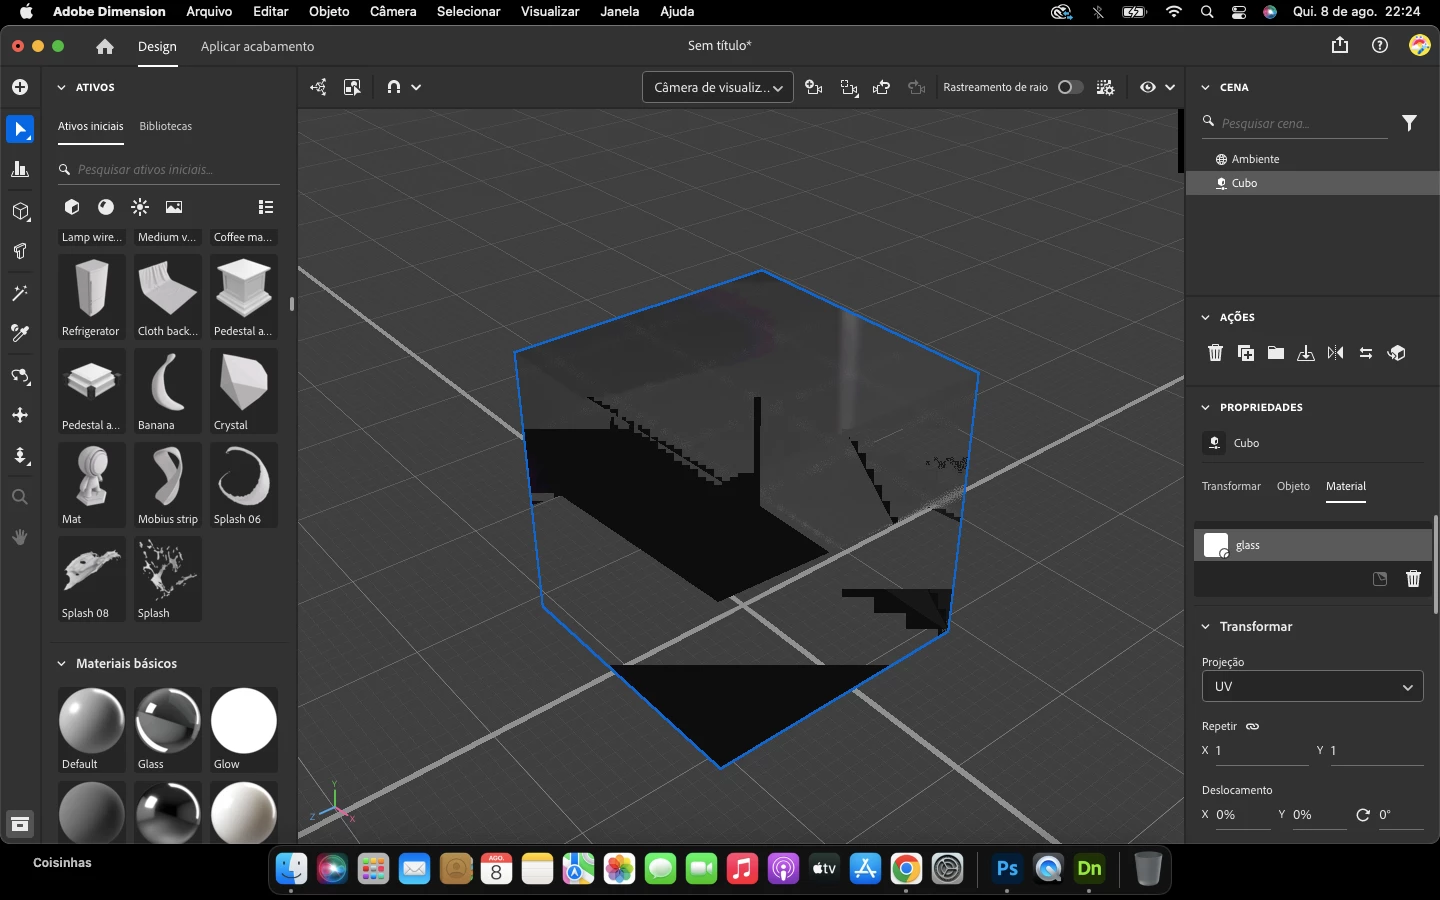
Task: Collapse the Transformar material section
Action: coord(1205,626)
